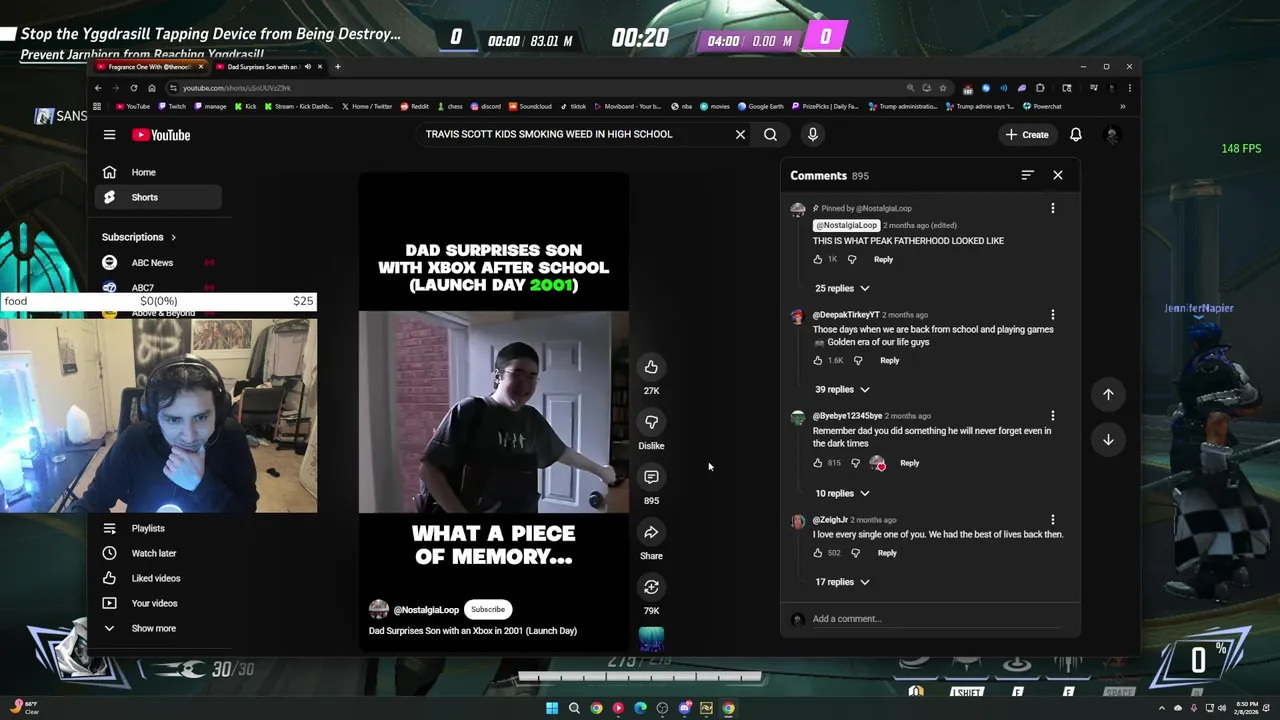Like the Short with thumbs up
Viewport: 1280px width, 720px height.
(651, 367)
